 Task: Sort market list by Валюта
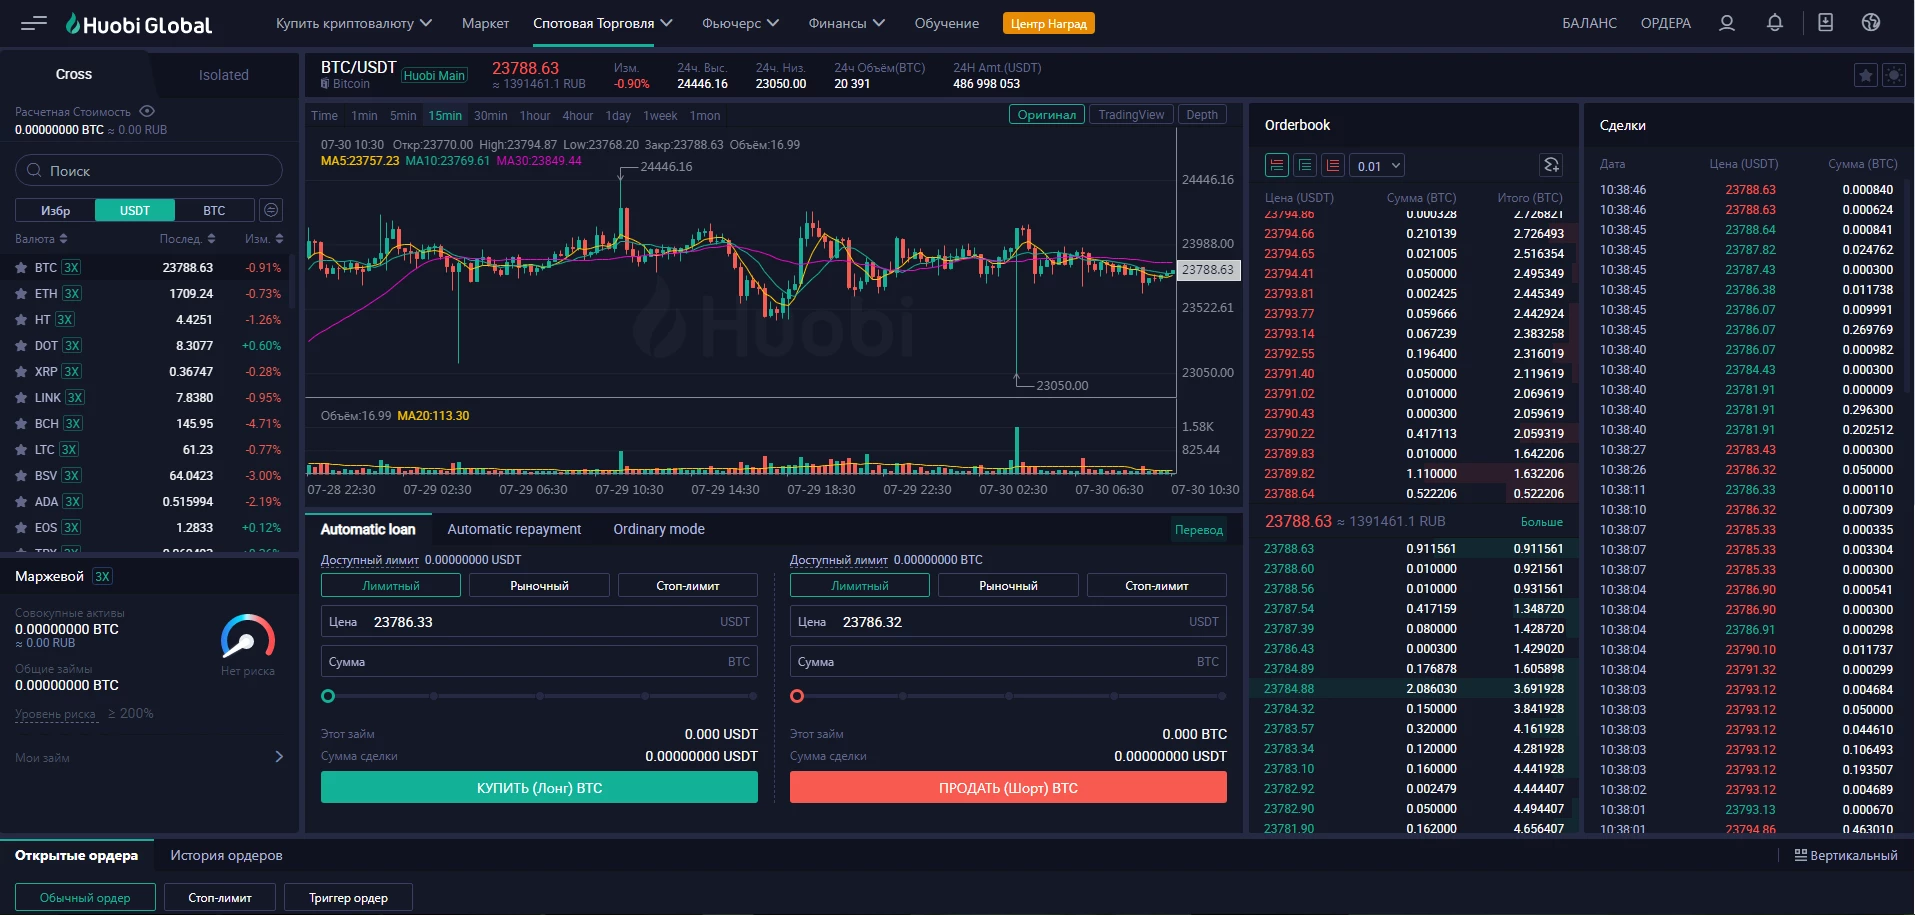click(x=41, y=239)
